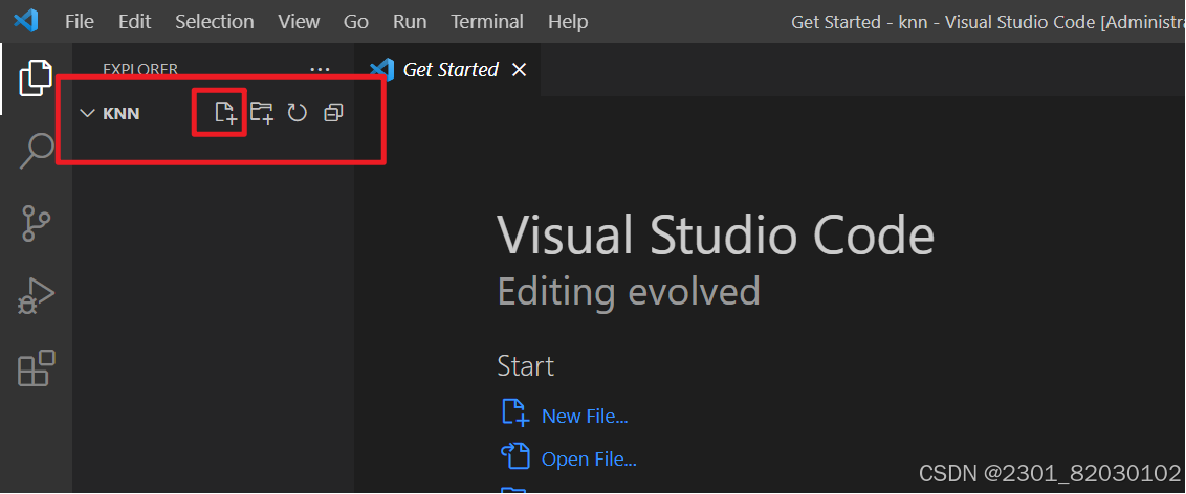Click the Open File... link under Start
Image resolution: width=1186 pixels, height=494 pixels.
click(589, 458)
